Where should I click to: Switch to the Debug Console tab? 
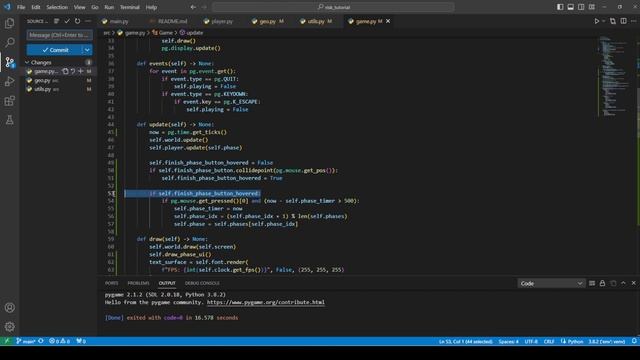202,283
